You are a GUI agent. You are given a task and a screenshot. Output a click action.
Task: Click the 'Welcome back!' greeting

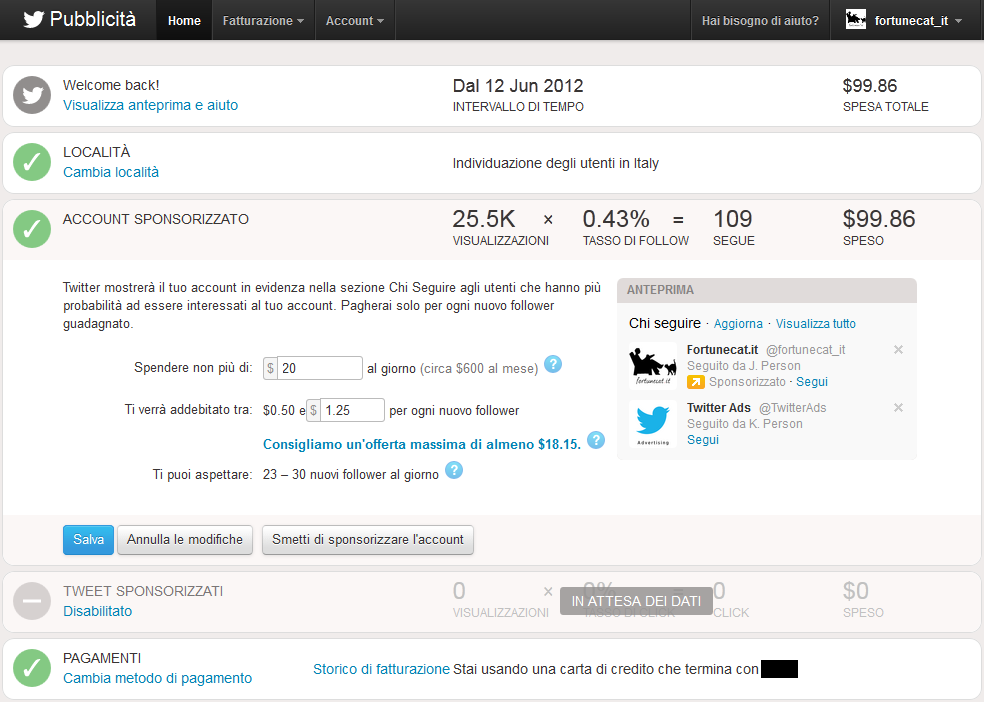tap(111, 85)
